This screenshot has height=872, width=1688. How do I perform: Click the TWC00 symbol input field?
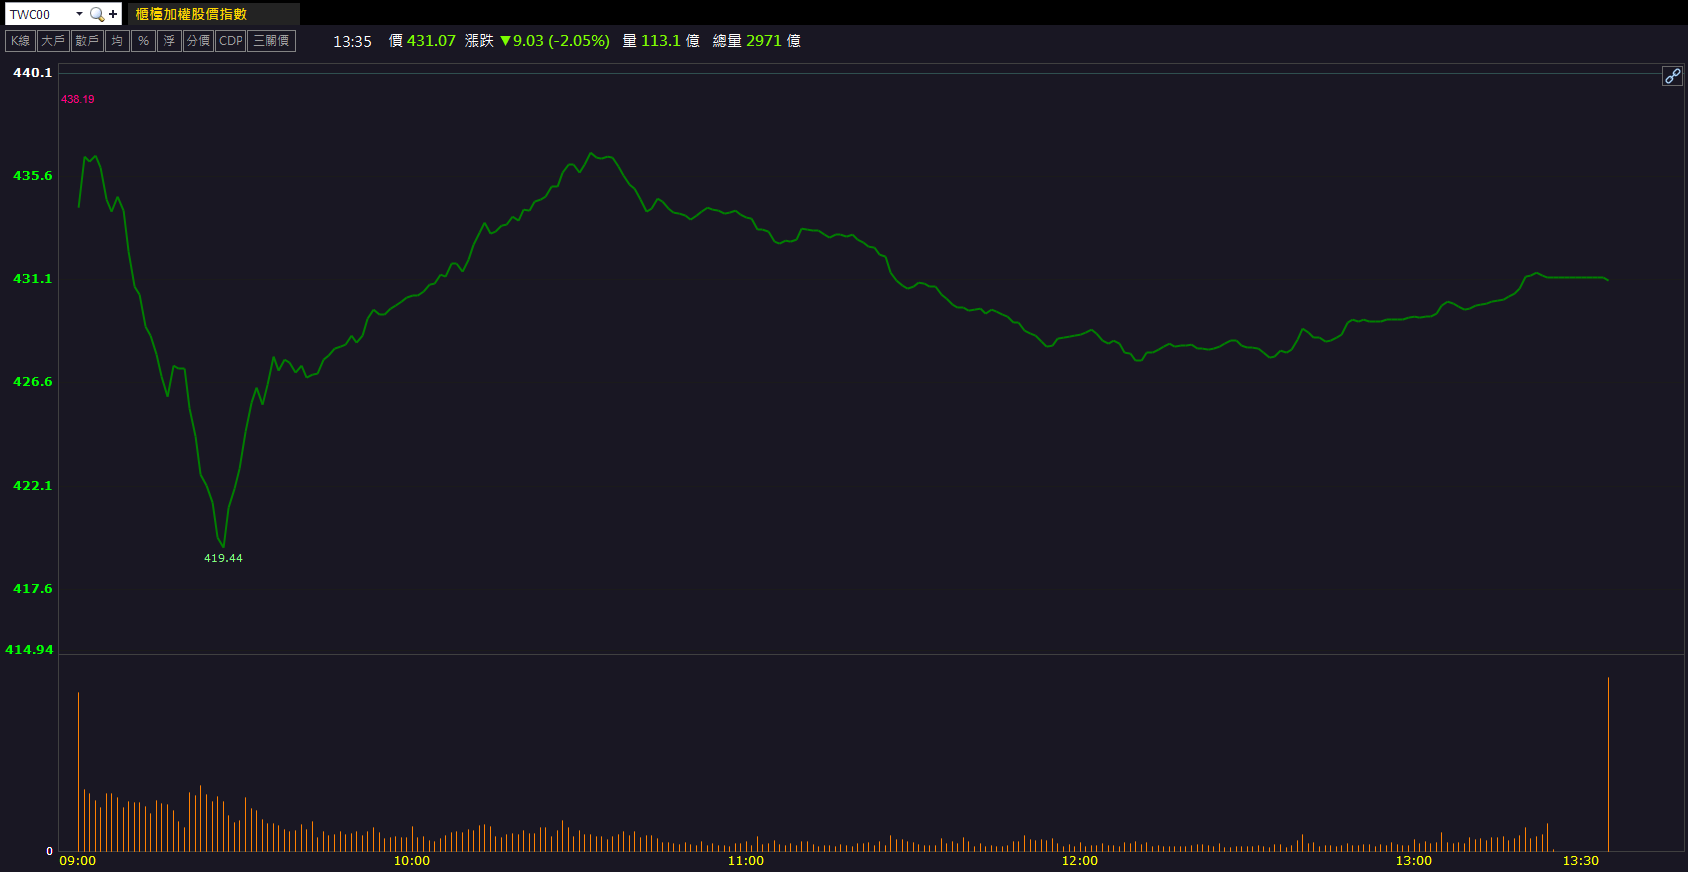click(40, 14)
